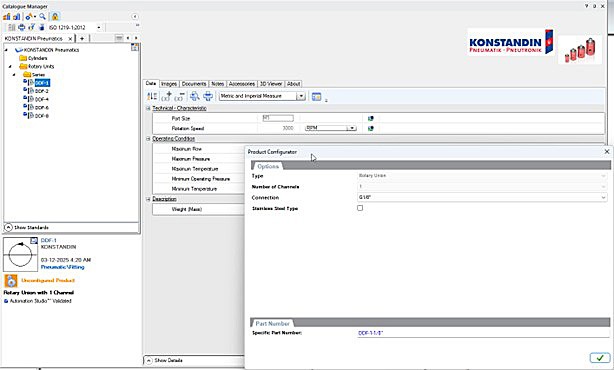Image resolution: width=614 pixels, height=370 pixels.
Task: Click the printer icon in data toolbar
Action: pyautogui.click(x=208, y=96)
